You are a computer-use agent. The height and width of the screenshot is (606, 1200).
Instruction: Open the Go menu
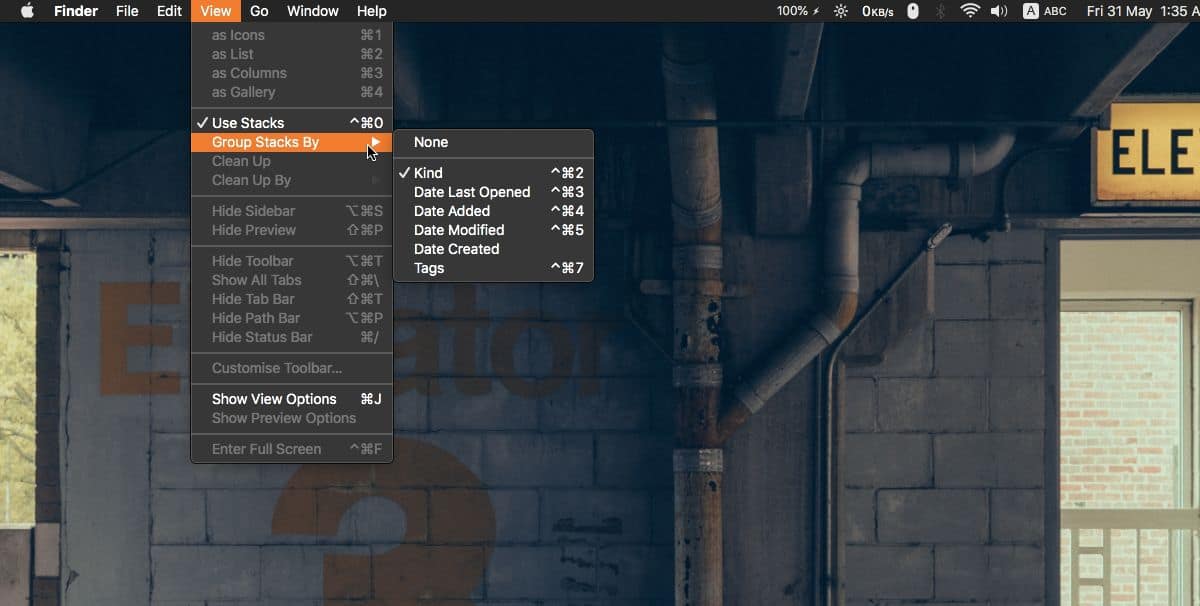click(259, 11)
